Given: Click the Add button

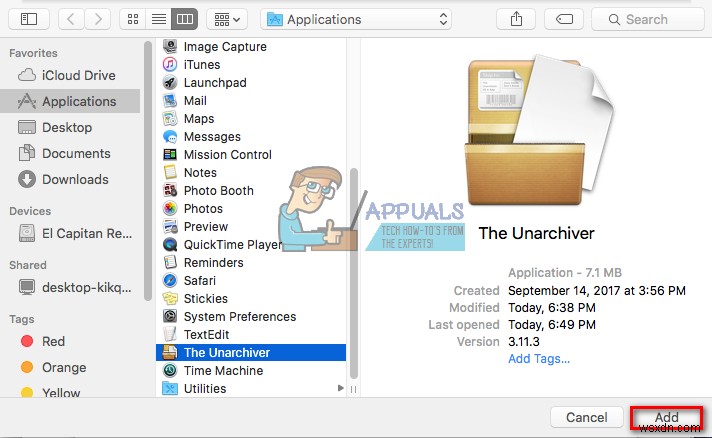Looking at the screenshot, I should pos(667,418).
